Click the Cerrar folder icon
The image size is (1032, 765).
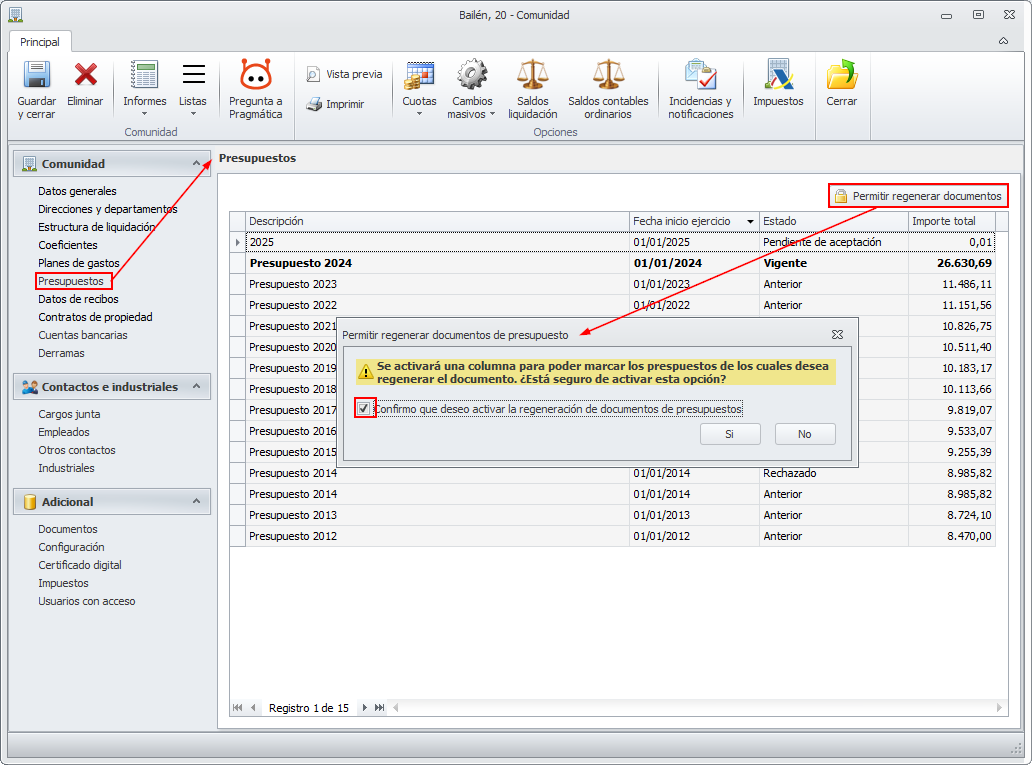pyautogui.click(x=841, y=77)
